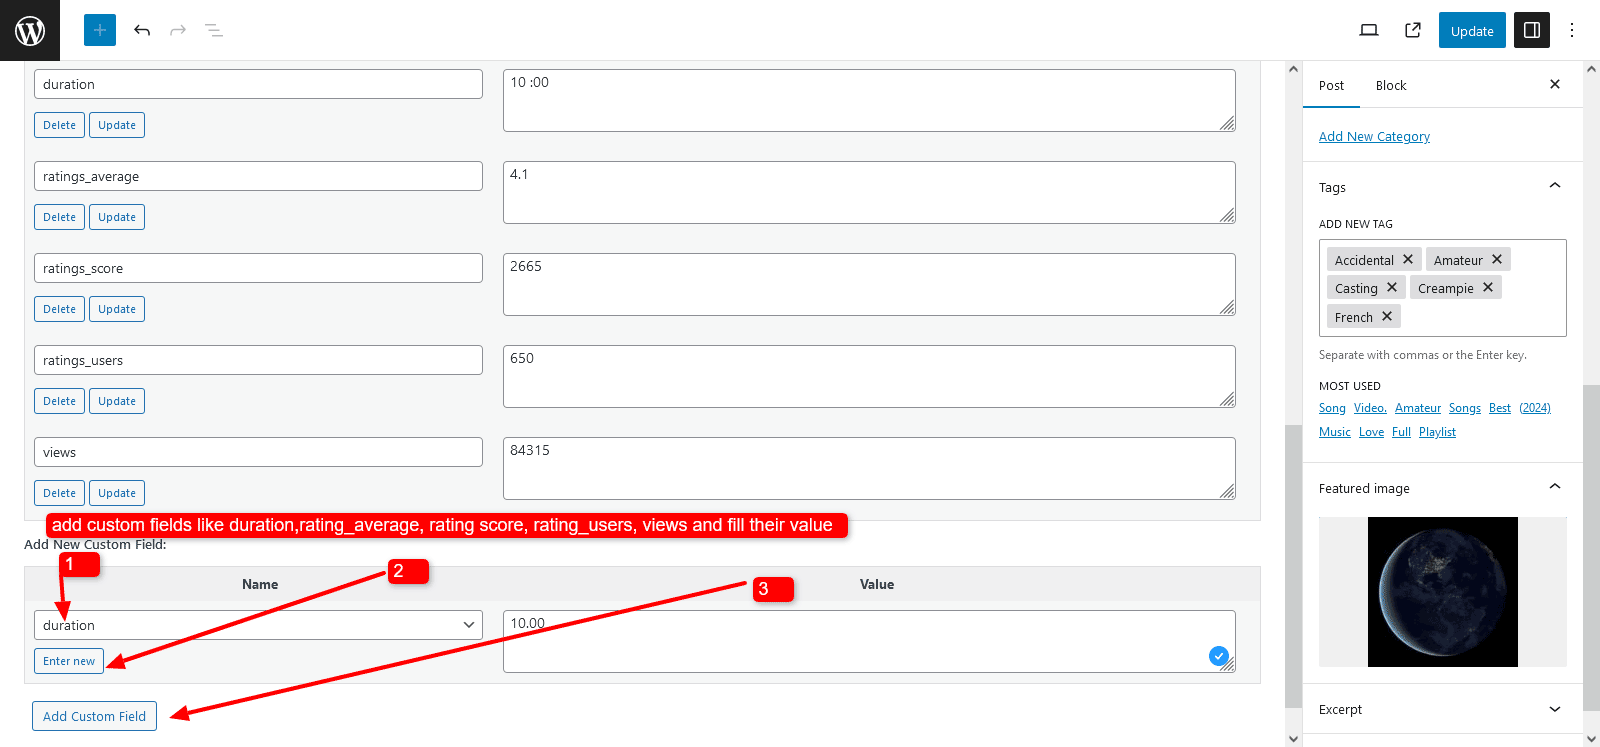
Task: Delete the ratings_score custom field
Action: pyautogui.click(x=59, y=309)
